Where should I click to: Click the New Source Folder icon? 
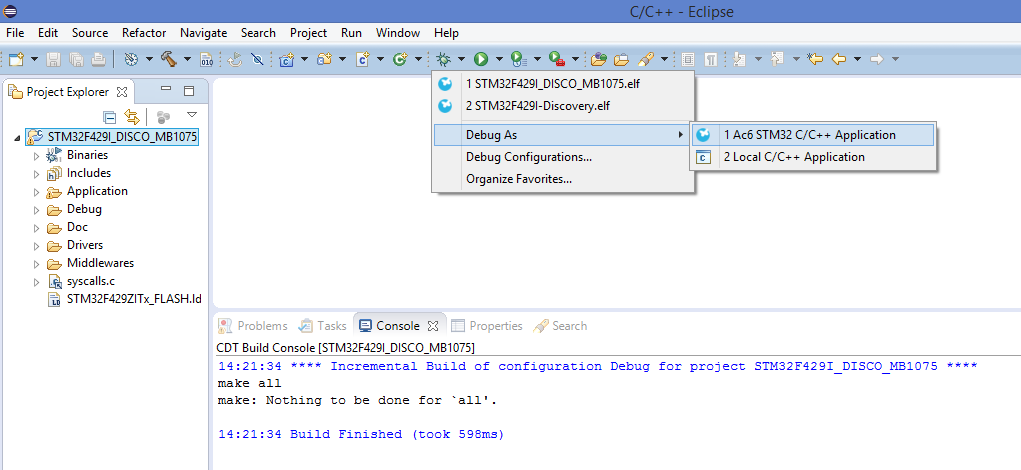324,59
